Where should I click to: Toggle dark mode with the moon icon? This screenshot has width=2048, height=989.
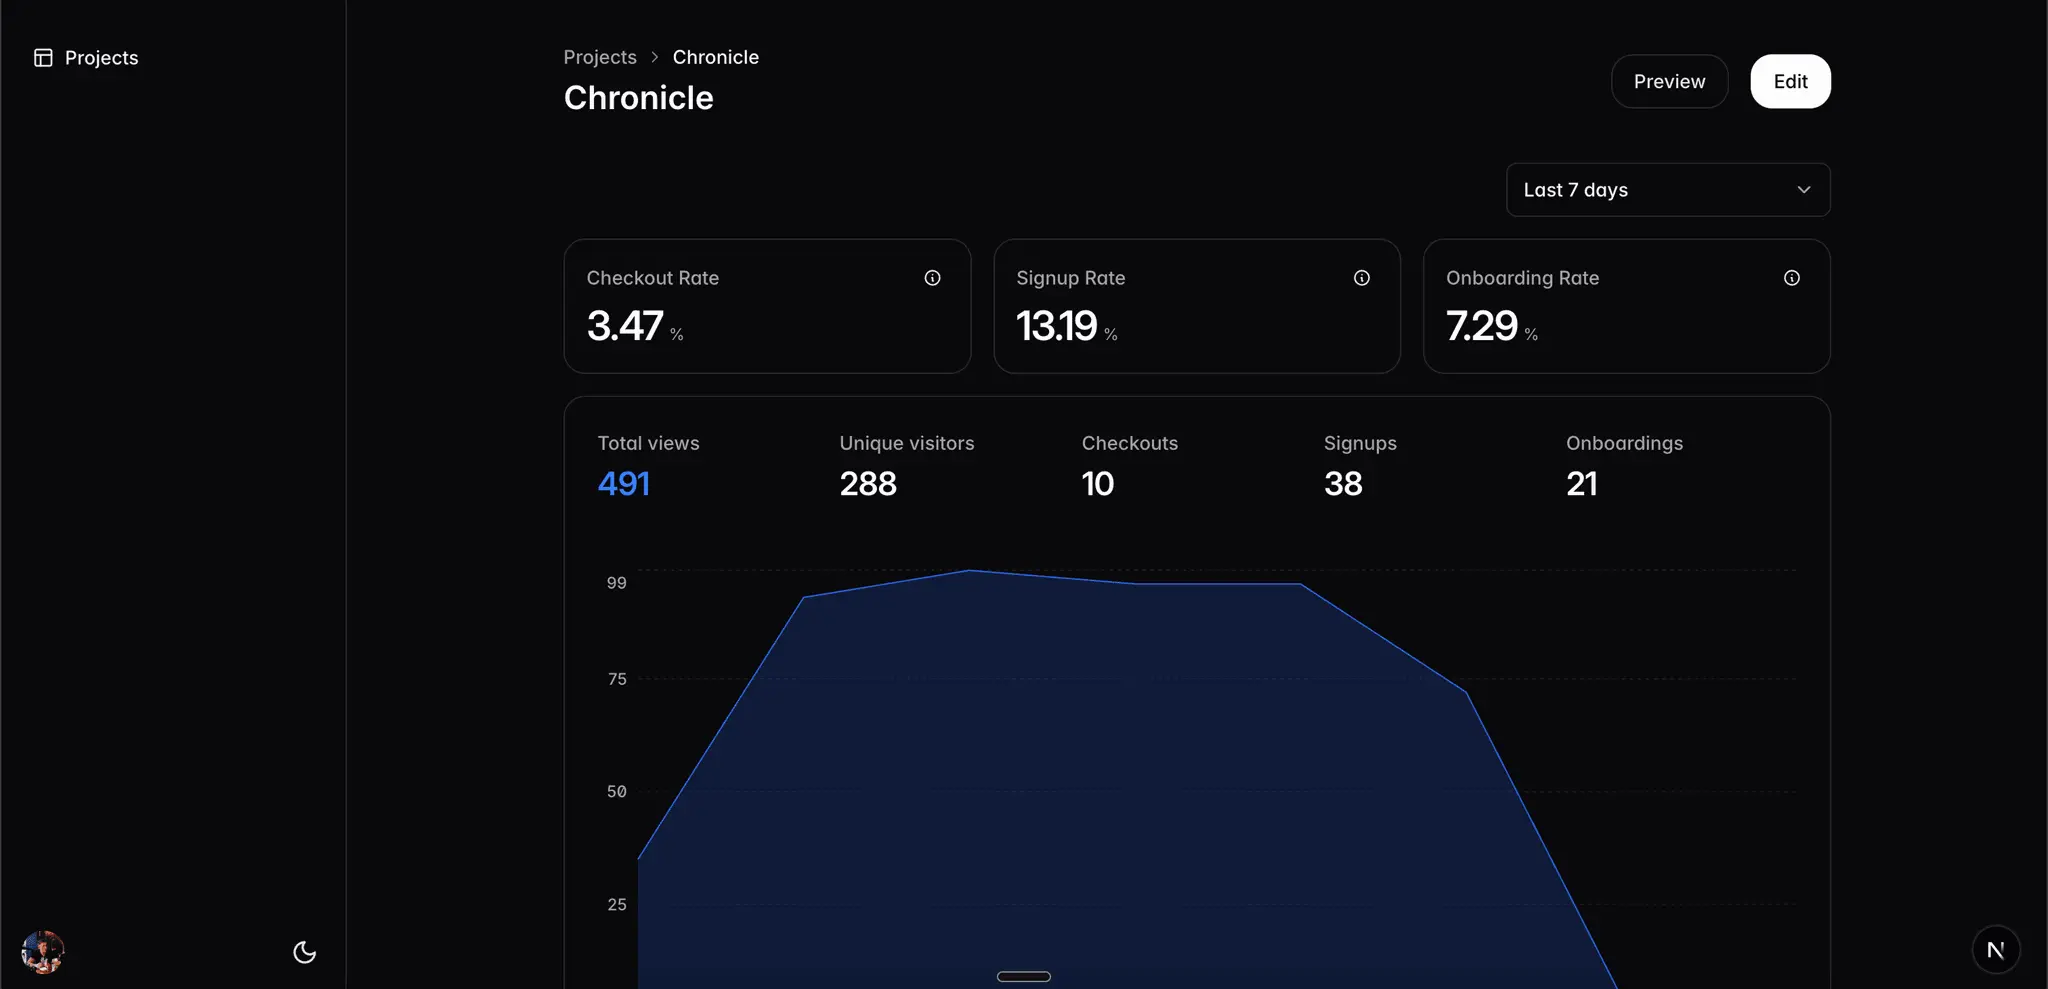pyautogui.click(x=305, y=952)
